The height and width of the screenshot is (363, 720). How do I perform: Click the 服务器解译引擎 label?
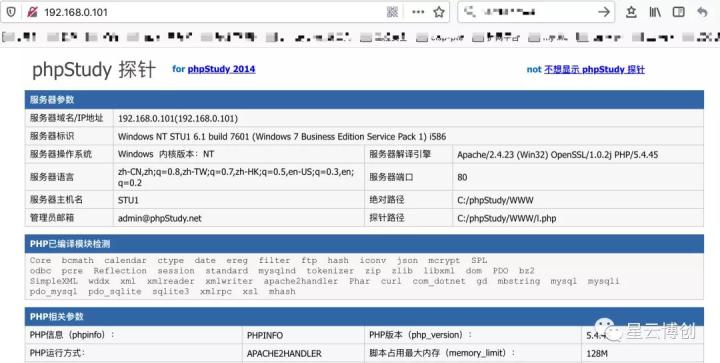click(x=400, y=154)
